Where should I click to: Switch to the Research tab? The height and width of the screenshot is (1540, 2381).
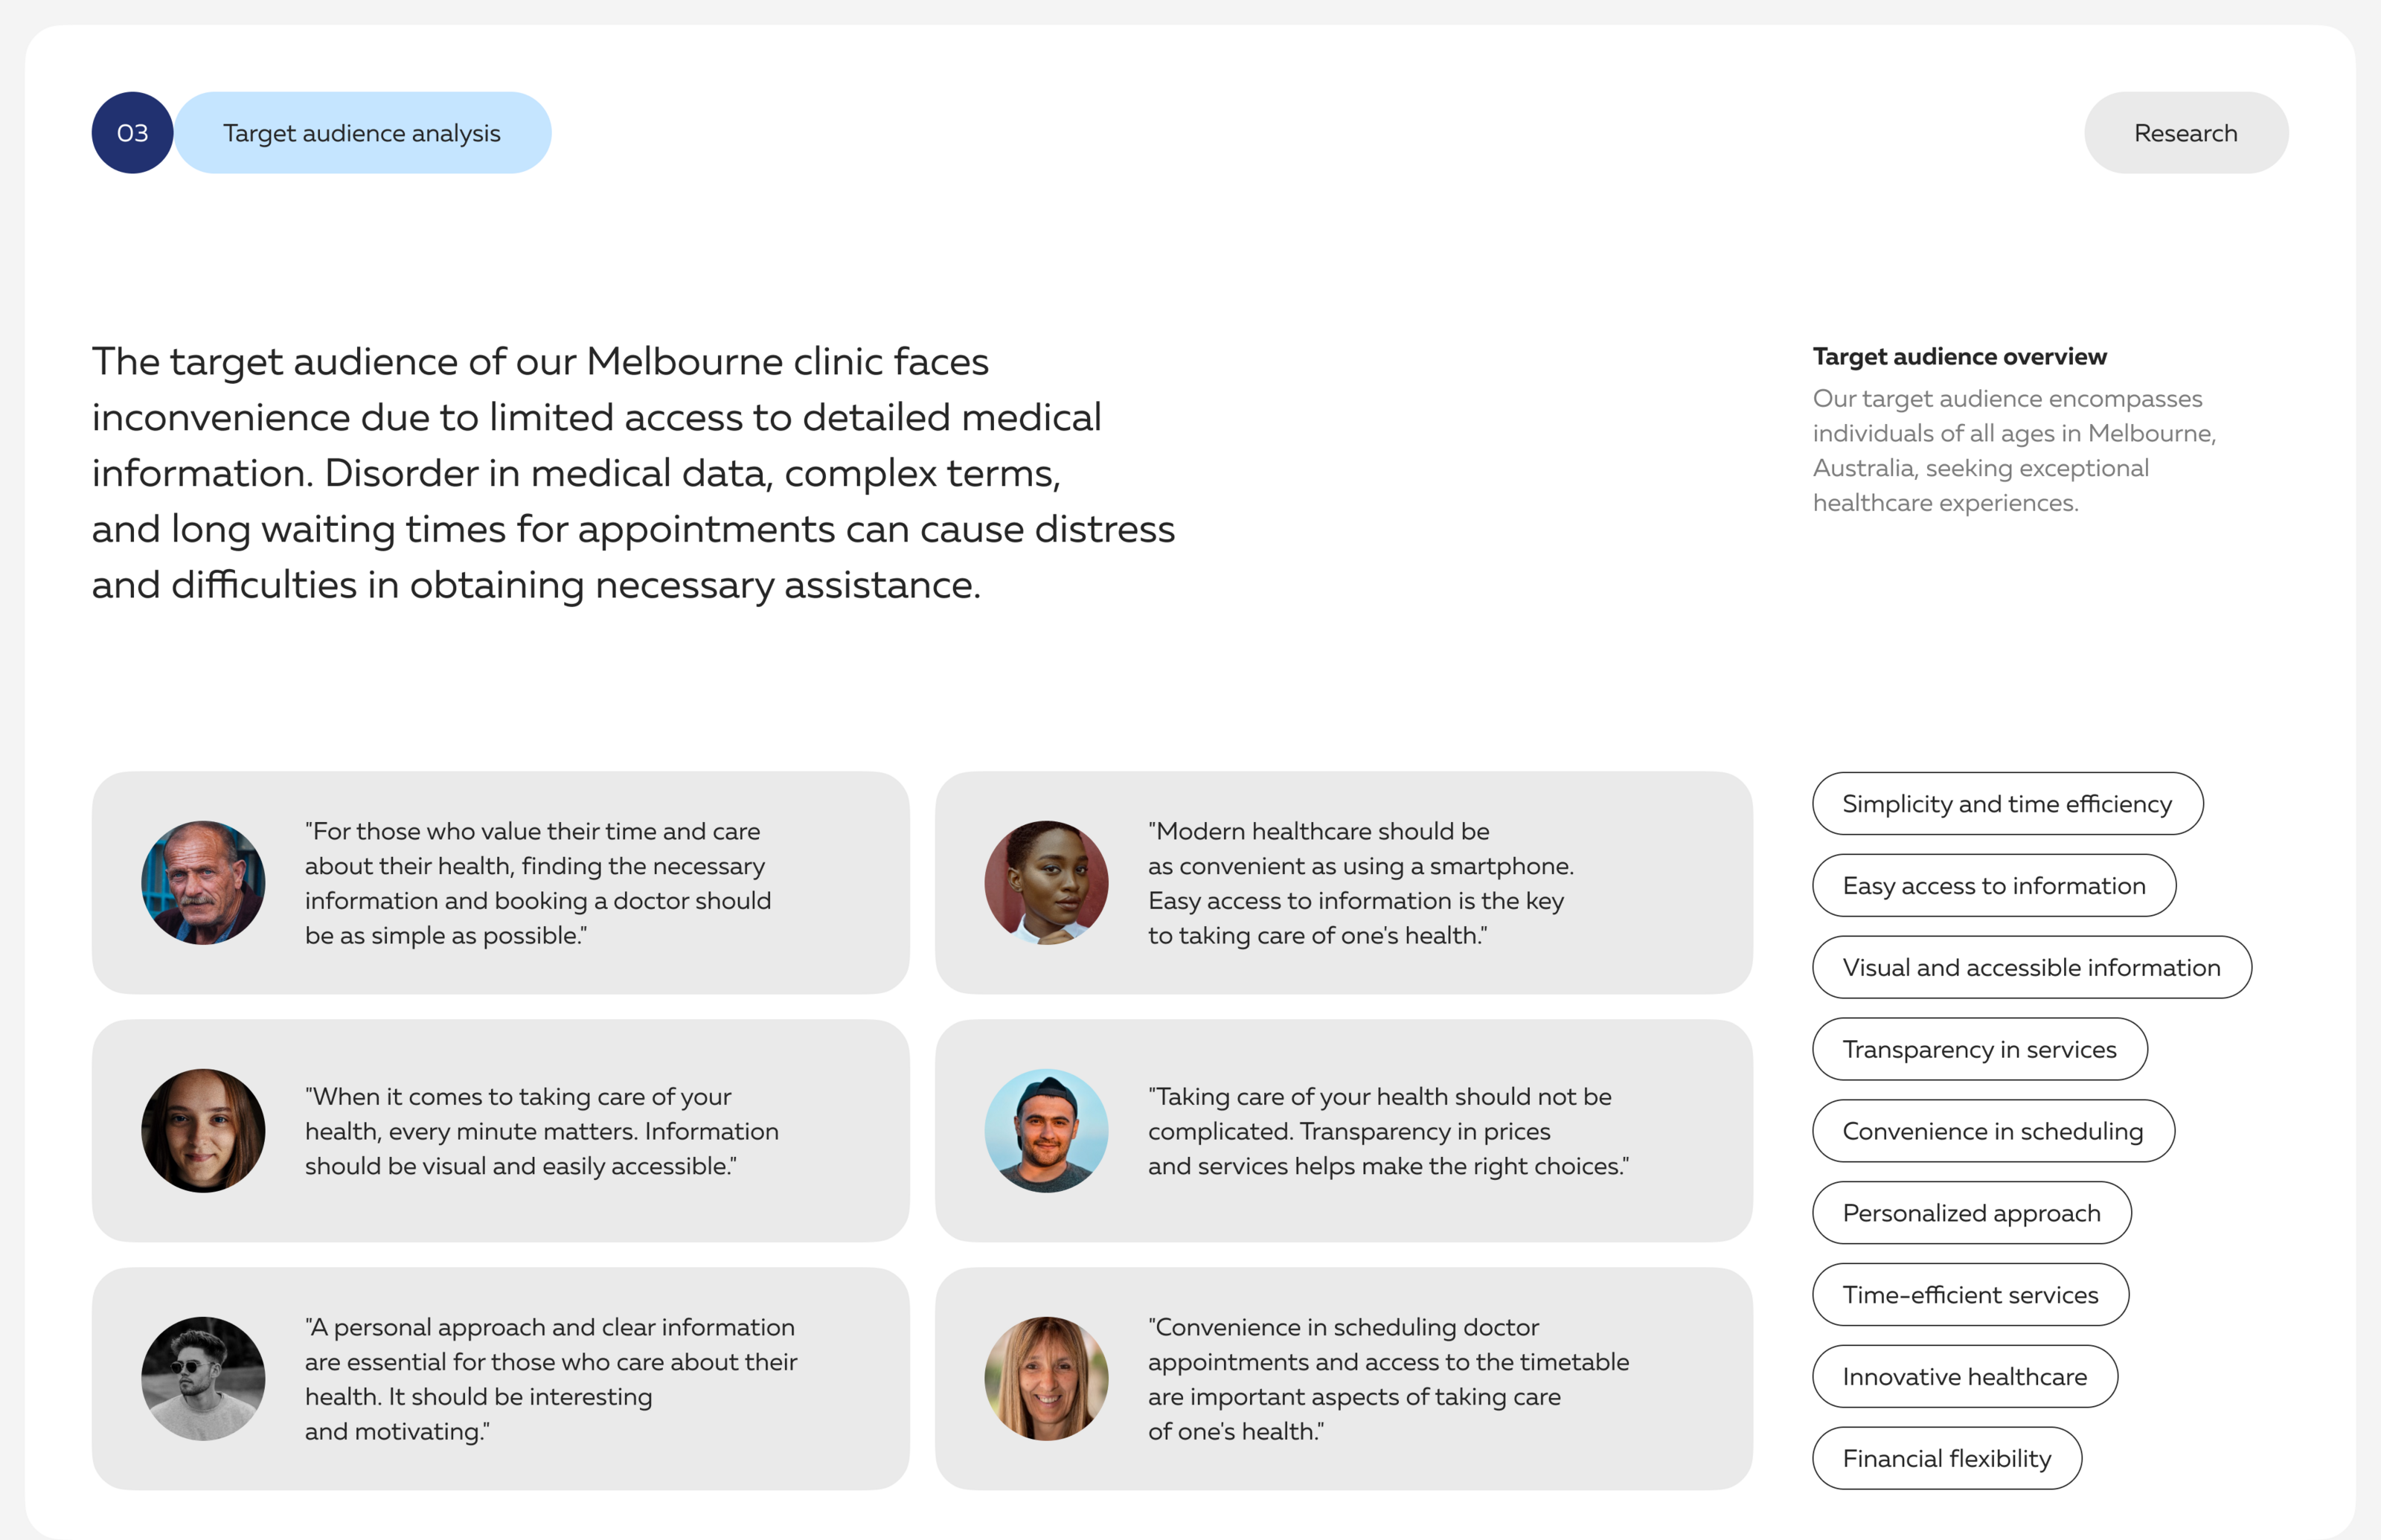tap(2185, 132)
